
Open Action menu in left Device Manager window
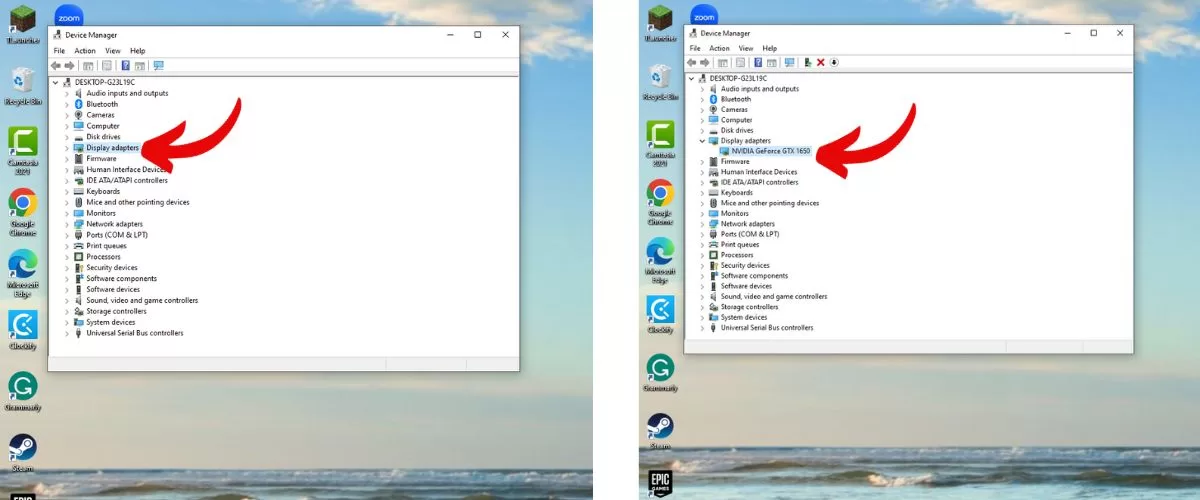85,50
